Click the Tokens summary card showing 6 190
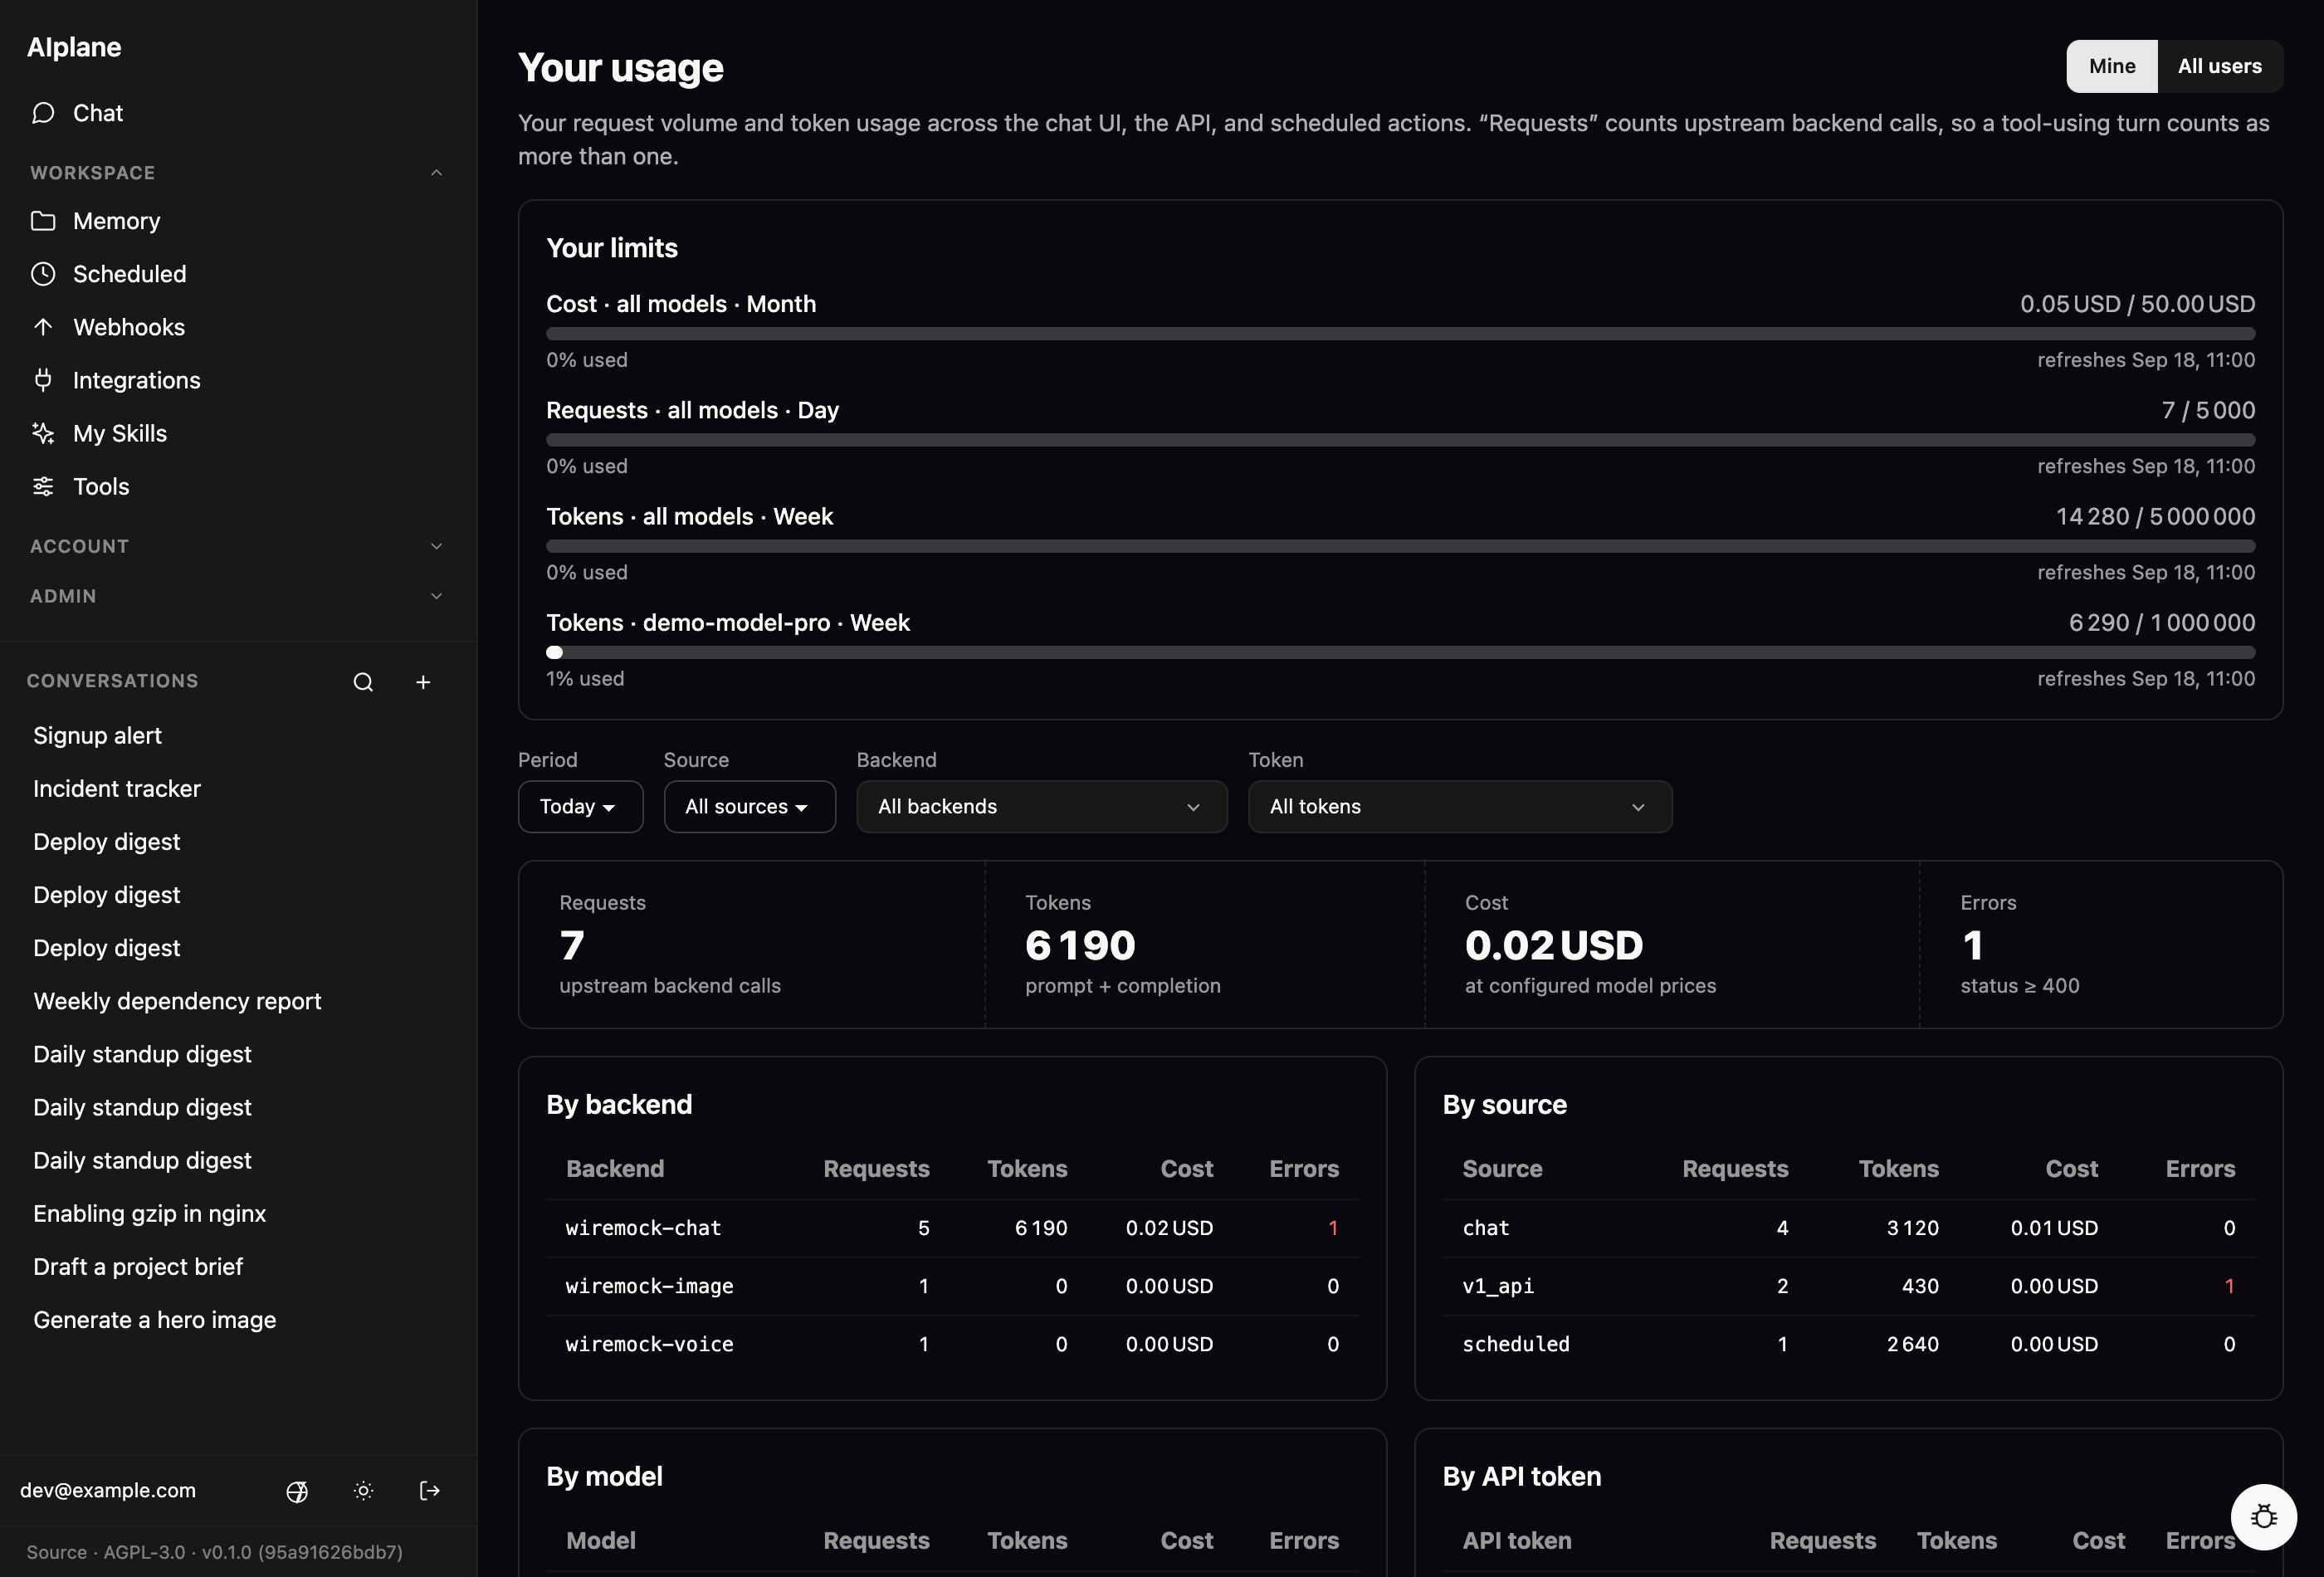This screenshot has width=2324, height=1577. (1205, 945)
